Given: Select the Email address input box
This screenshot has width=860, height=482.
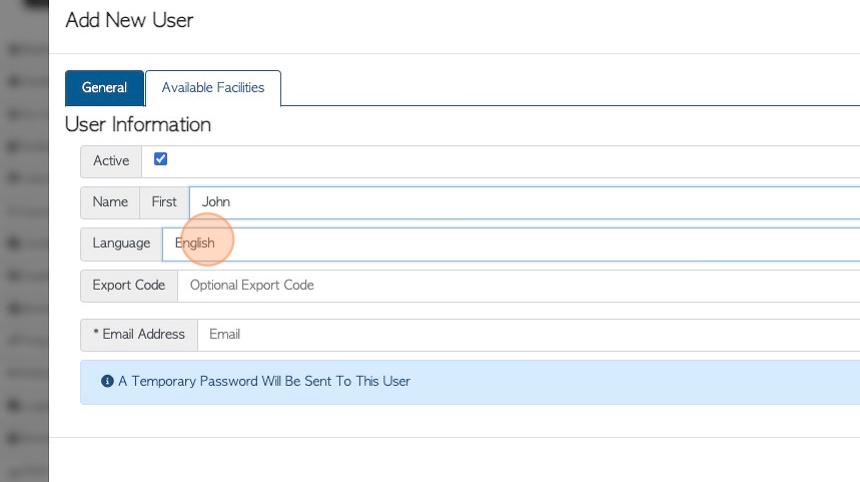Looking at the screenshot, I should tap(528, 335).
